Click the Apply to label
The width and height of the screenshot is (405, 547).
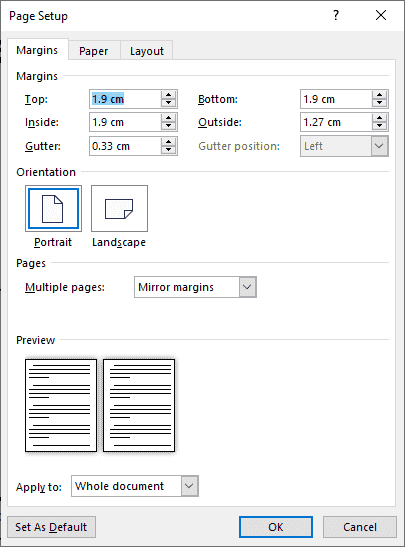point(39,487)
